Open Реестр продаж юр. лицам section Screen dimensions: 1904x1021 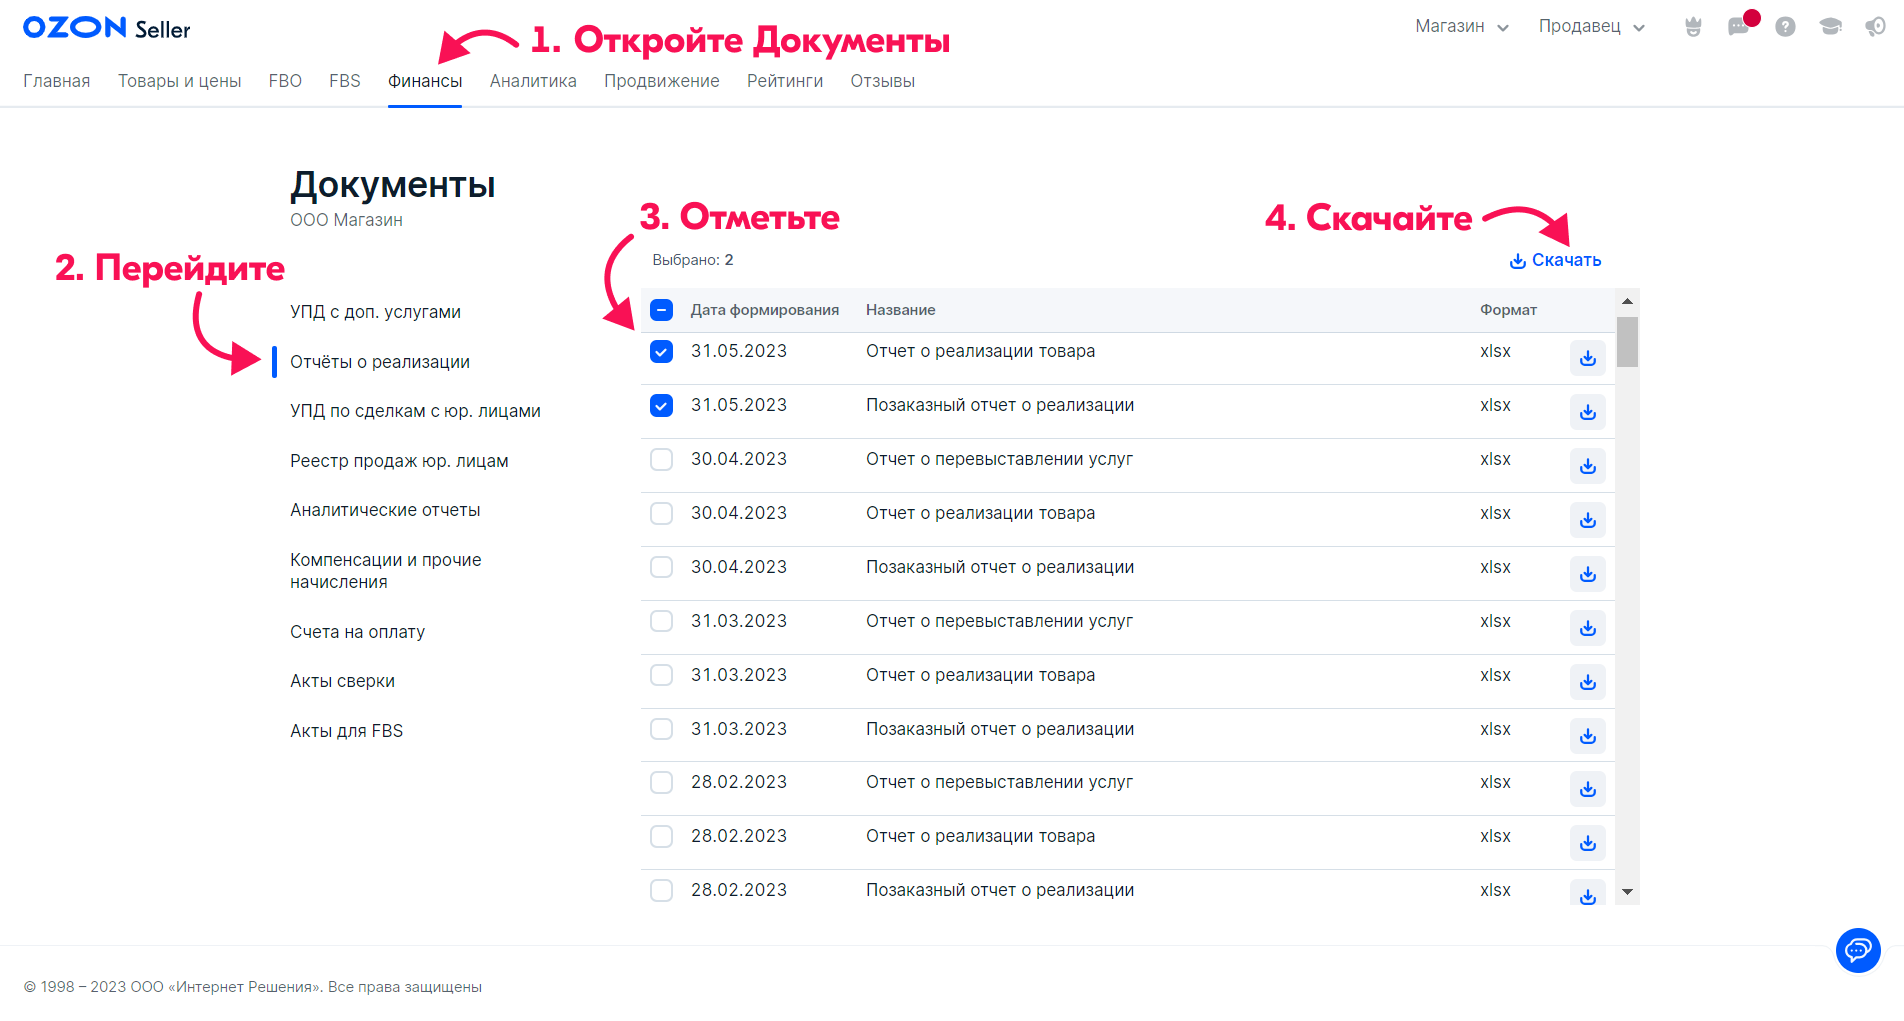click(399, 461)
